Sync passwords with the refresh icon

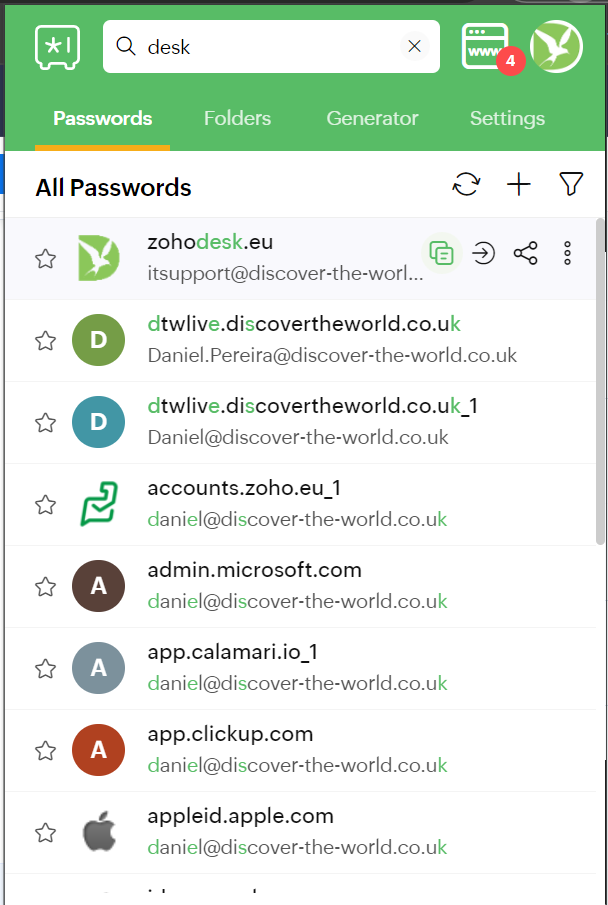(466, 184)
